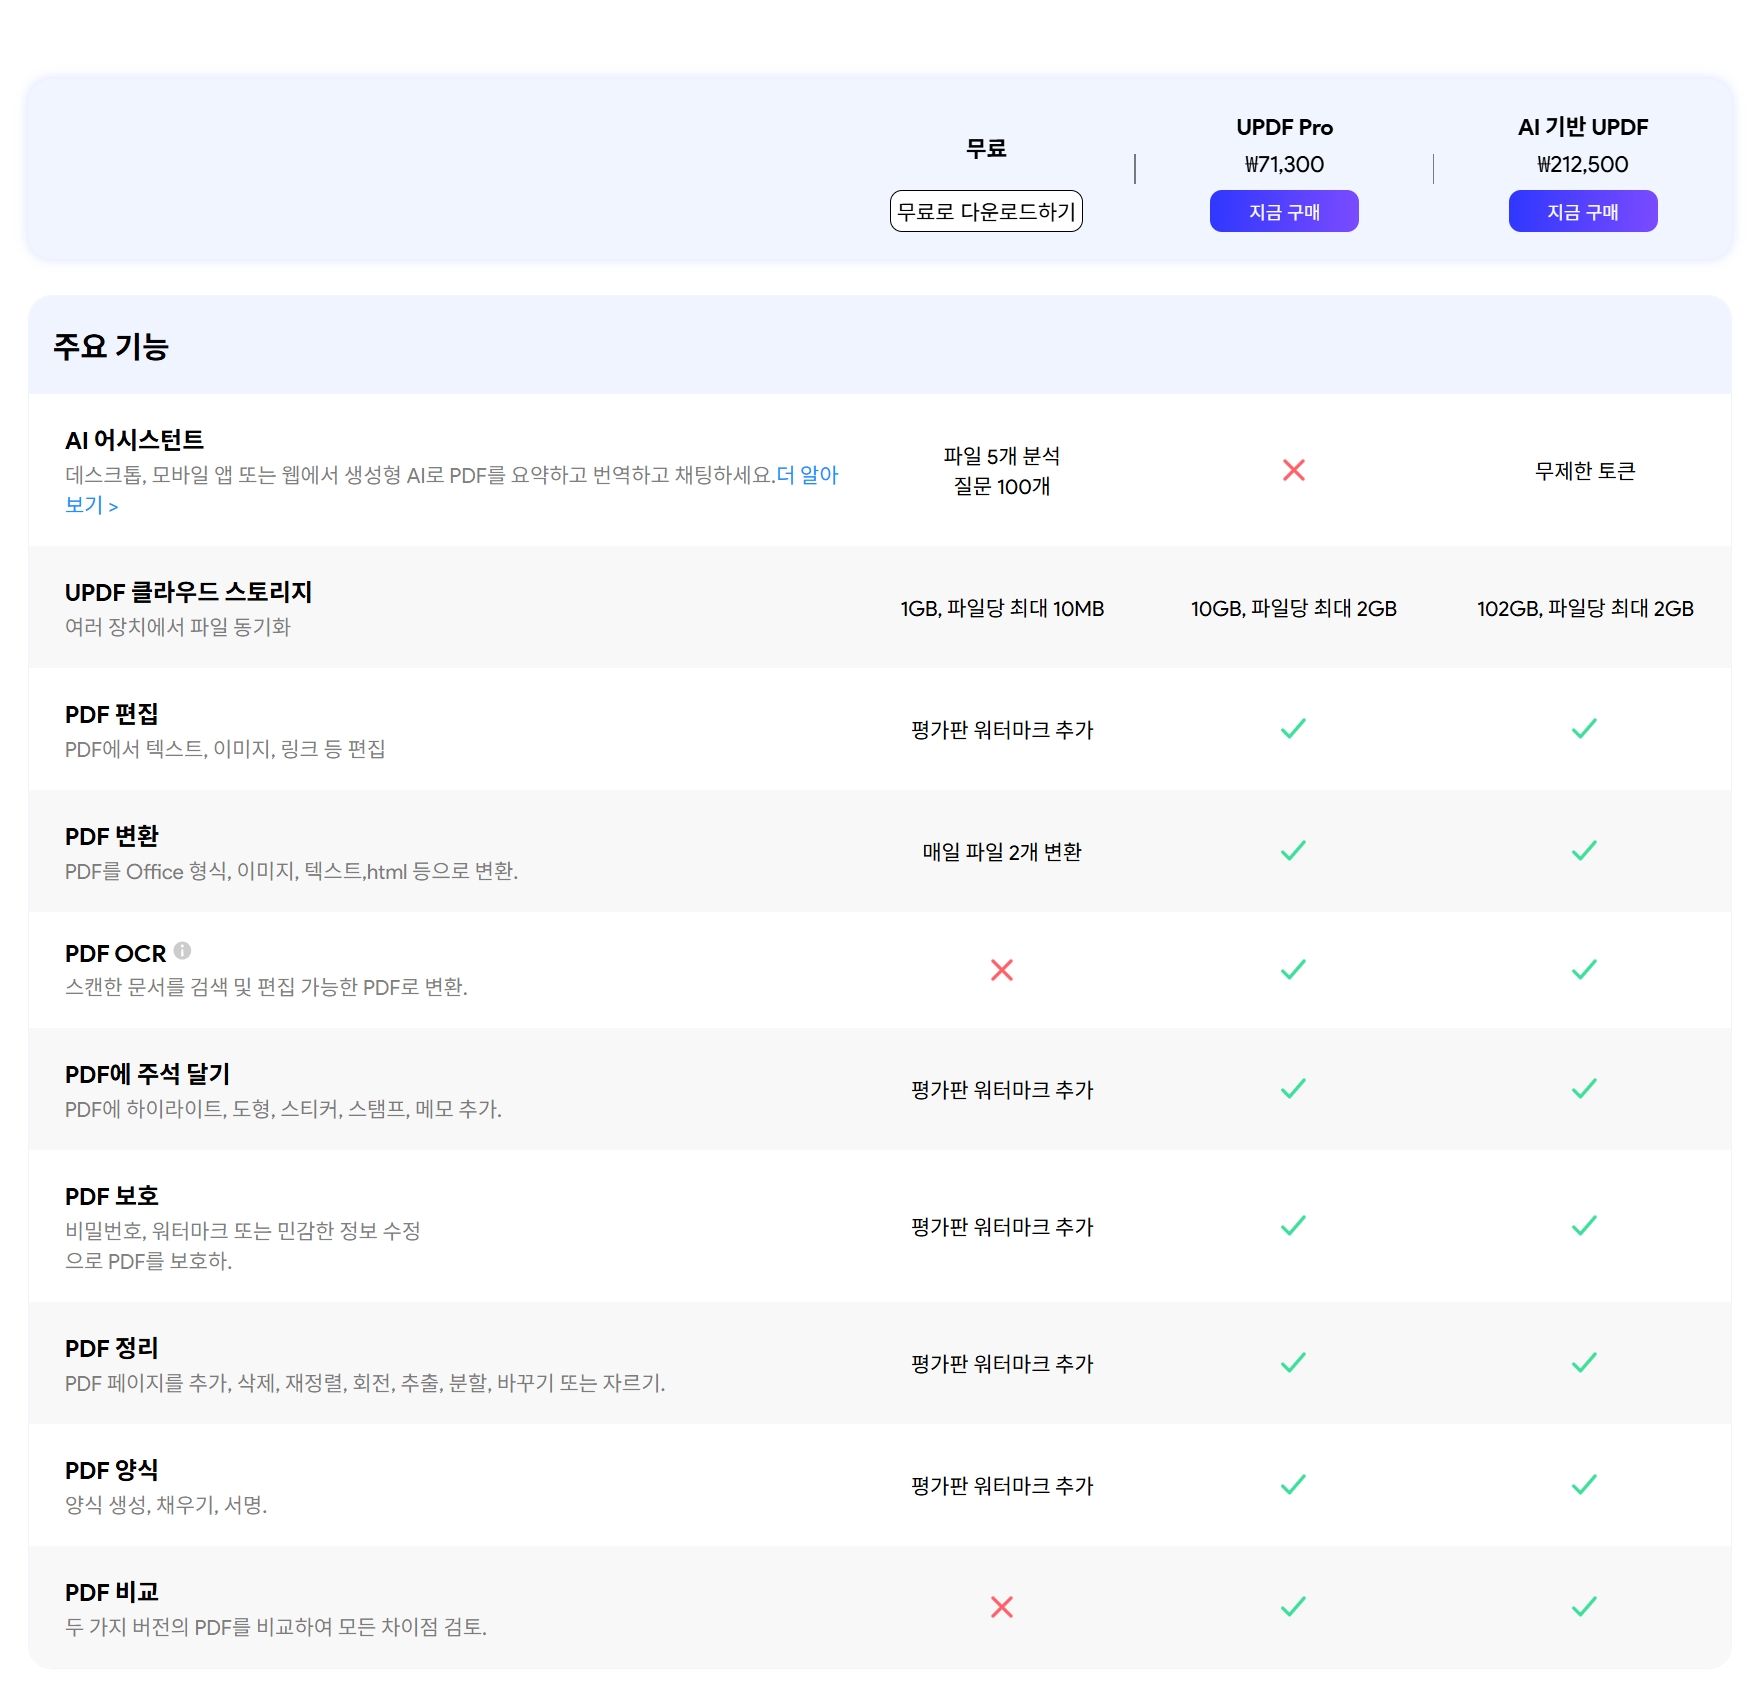
Task: Click the 파일 5개 분석 질문 100개 cell
Action: point(1002,471)
